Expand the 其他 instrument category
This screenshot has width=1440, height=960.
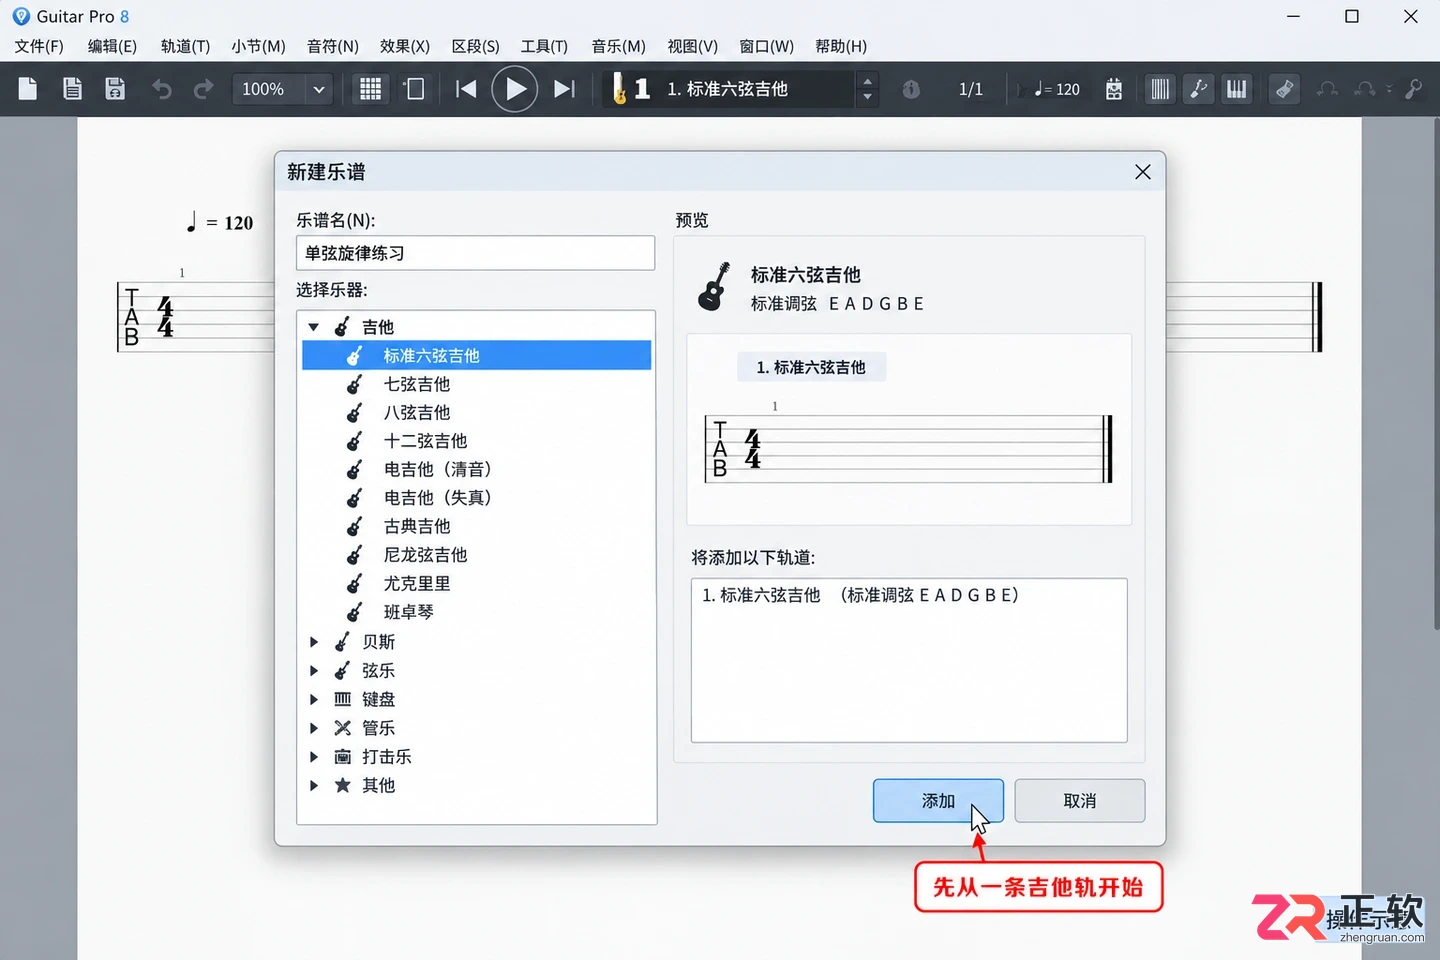coord(314,785)
